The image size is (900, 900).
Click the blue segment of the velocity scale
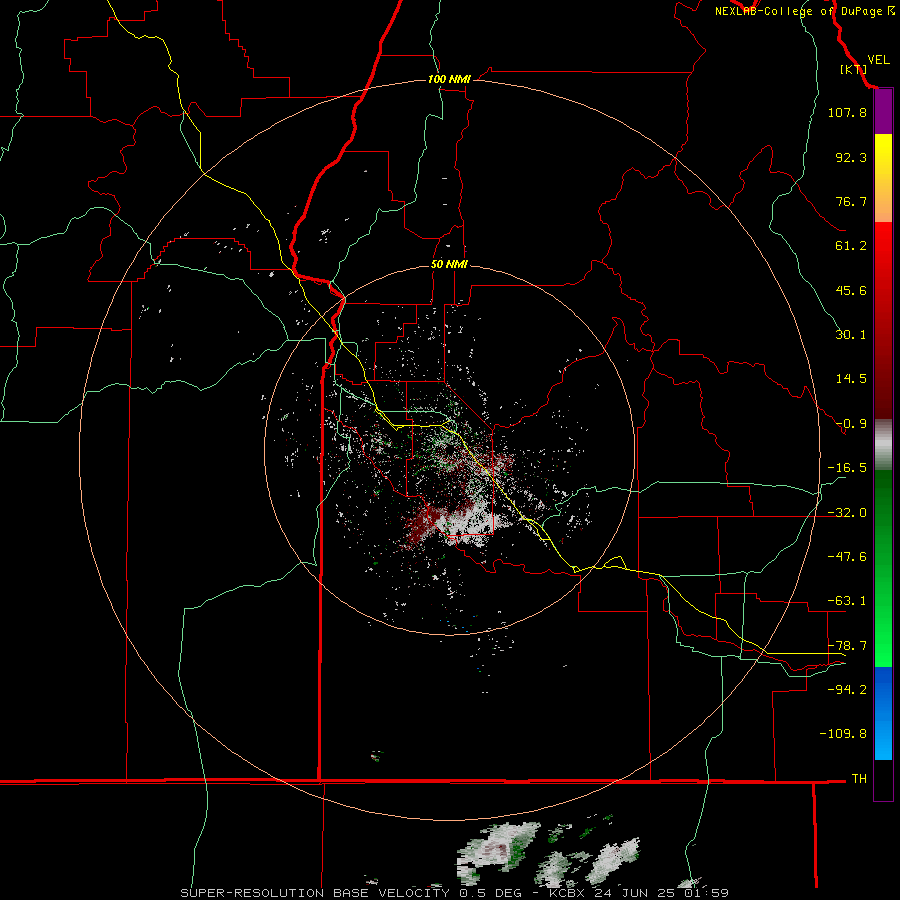tap(883, 713)
